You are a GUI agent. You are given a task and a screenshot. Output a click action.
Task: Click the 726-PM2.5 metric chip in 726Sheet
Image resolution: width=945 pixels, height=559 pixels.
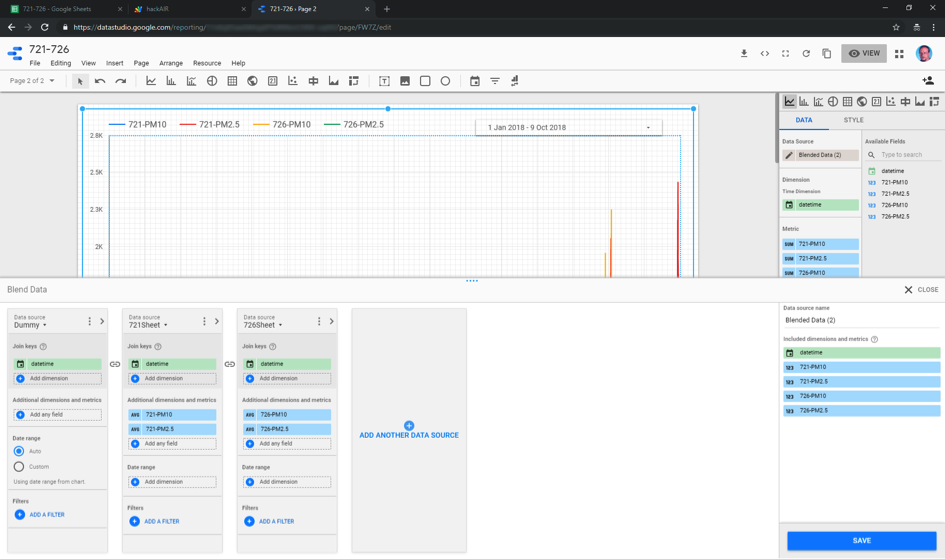(287, 429)
